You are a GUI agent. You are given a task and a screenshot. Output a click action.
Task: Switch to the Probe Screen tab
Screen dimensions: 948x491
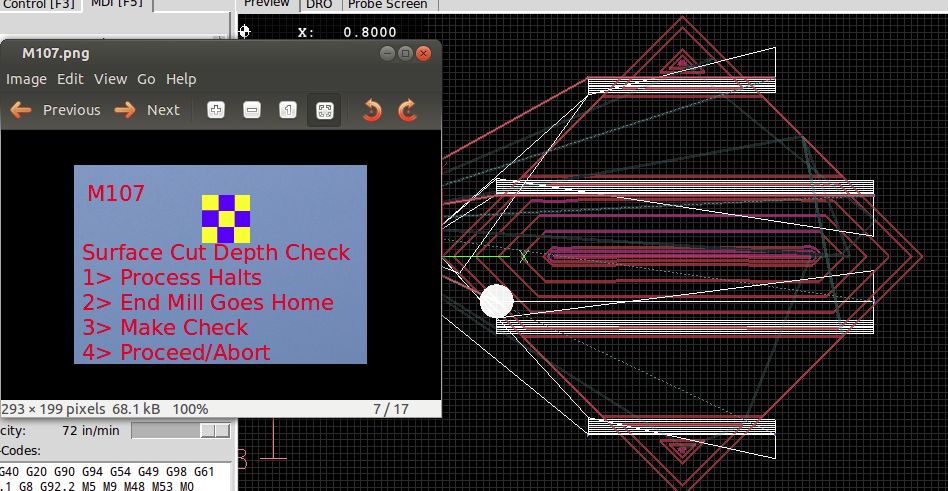click(387, 5)
